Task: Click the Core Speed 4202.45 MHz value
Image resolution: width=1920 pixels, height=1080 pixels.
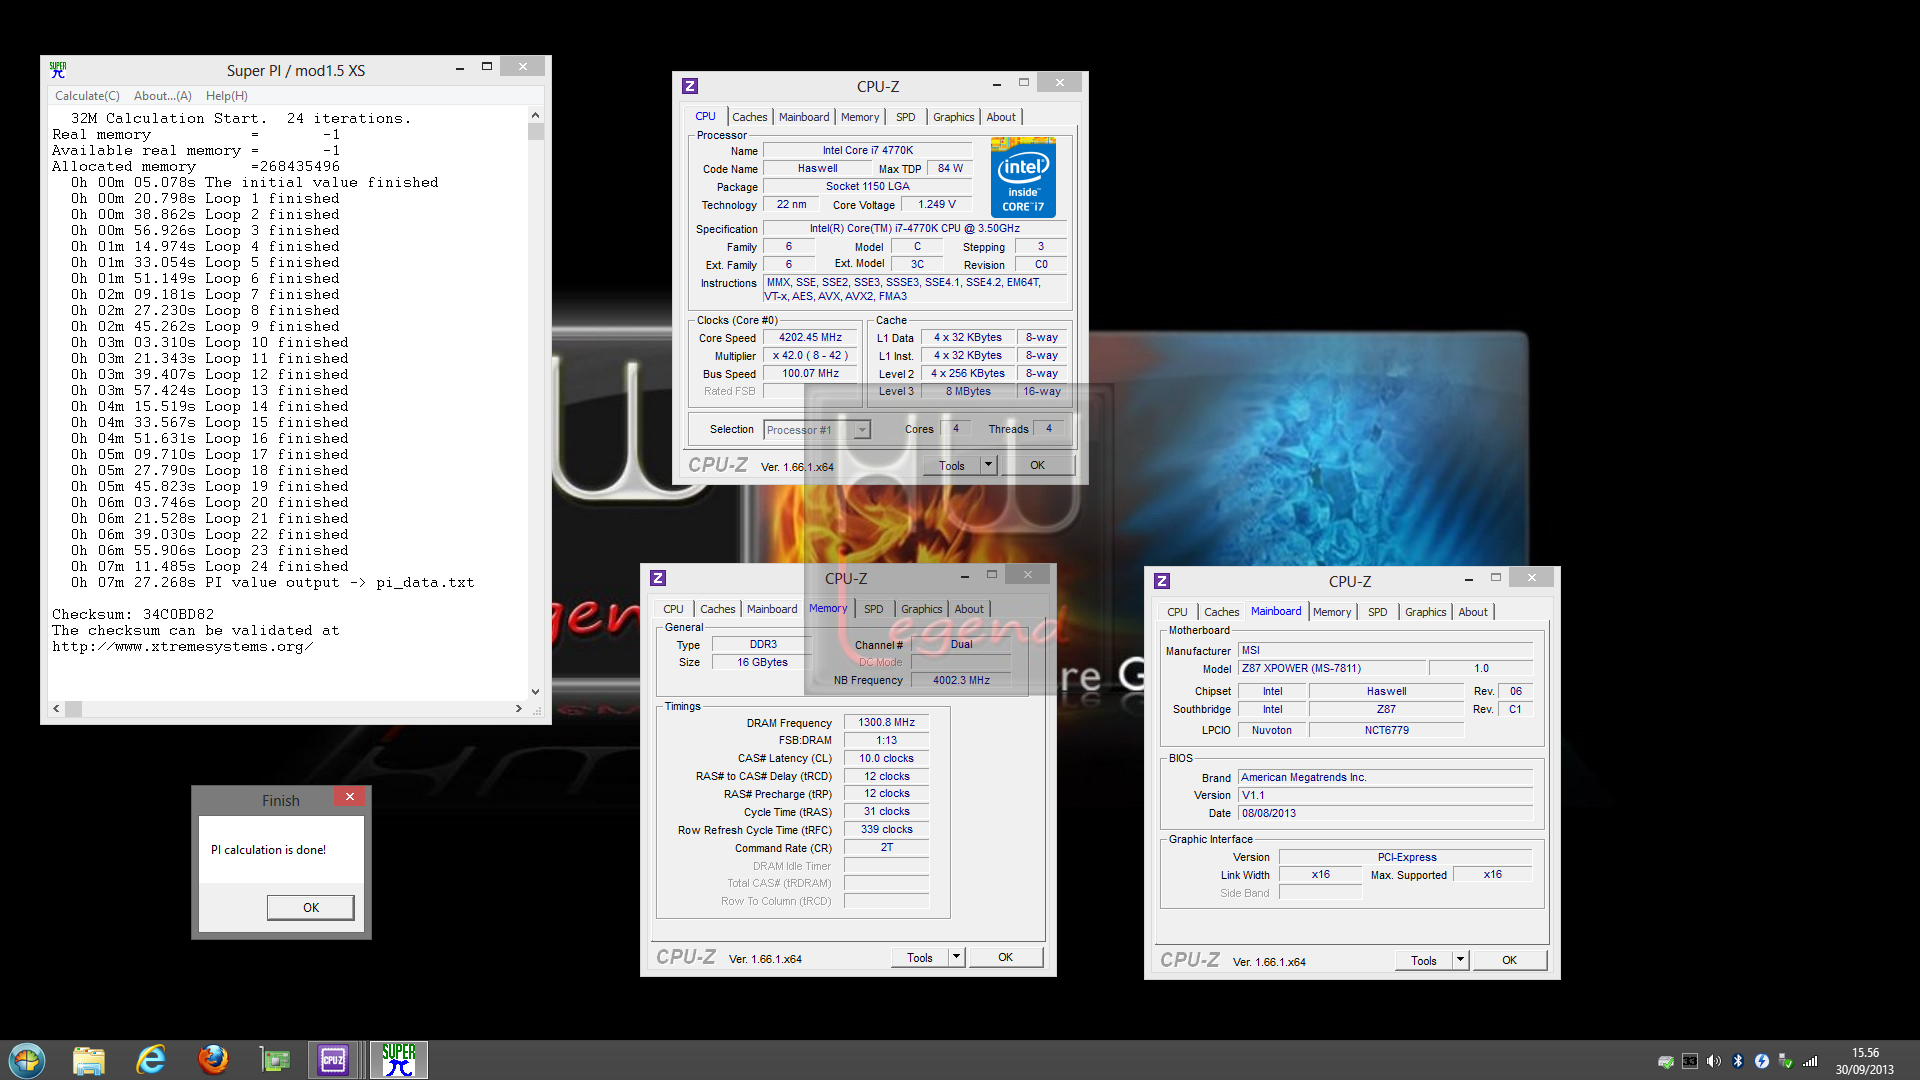Action: pos(811,338)
